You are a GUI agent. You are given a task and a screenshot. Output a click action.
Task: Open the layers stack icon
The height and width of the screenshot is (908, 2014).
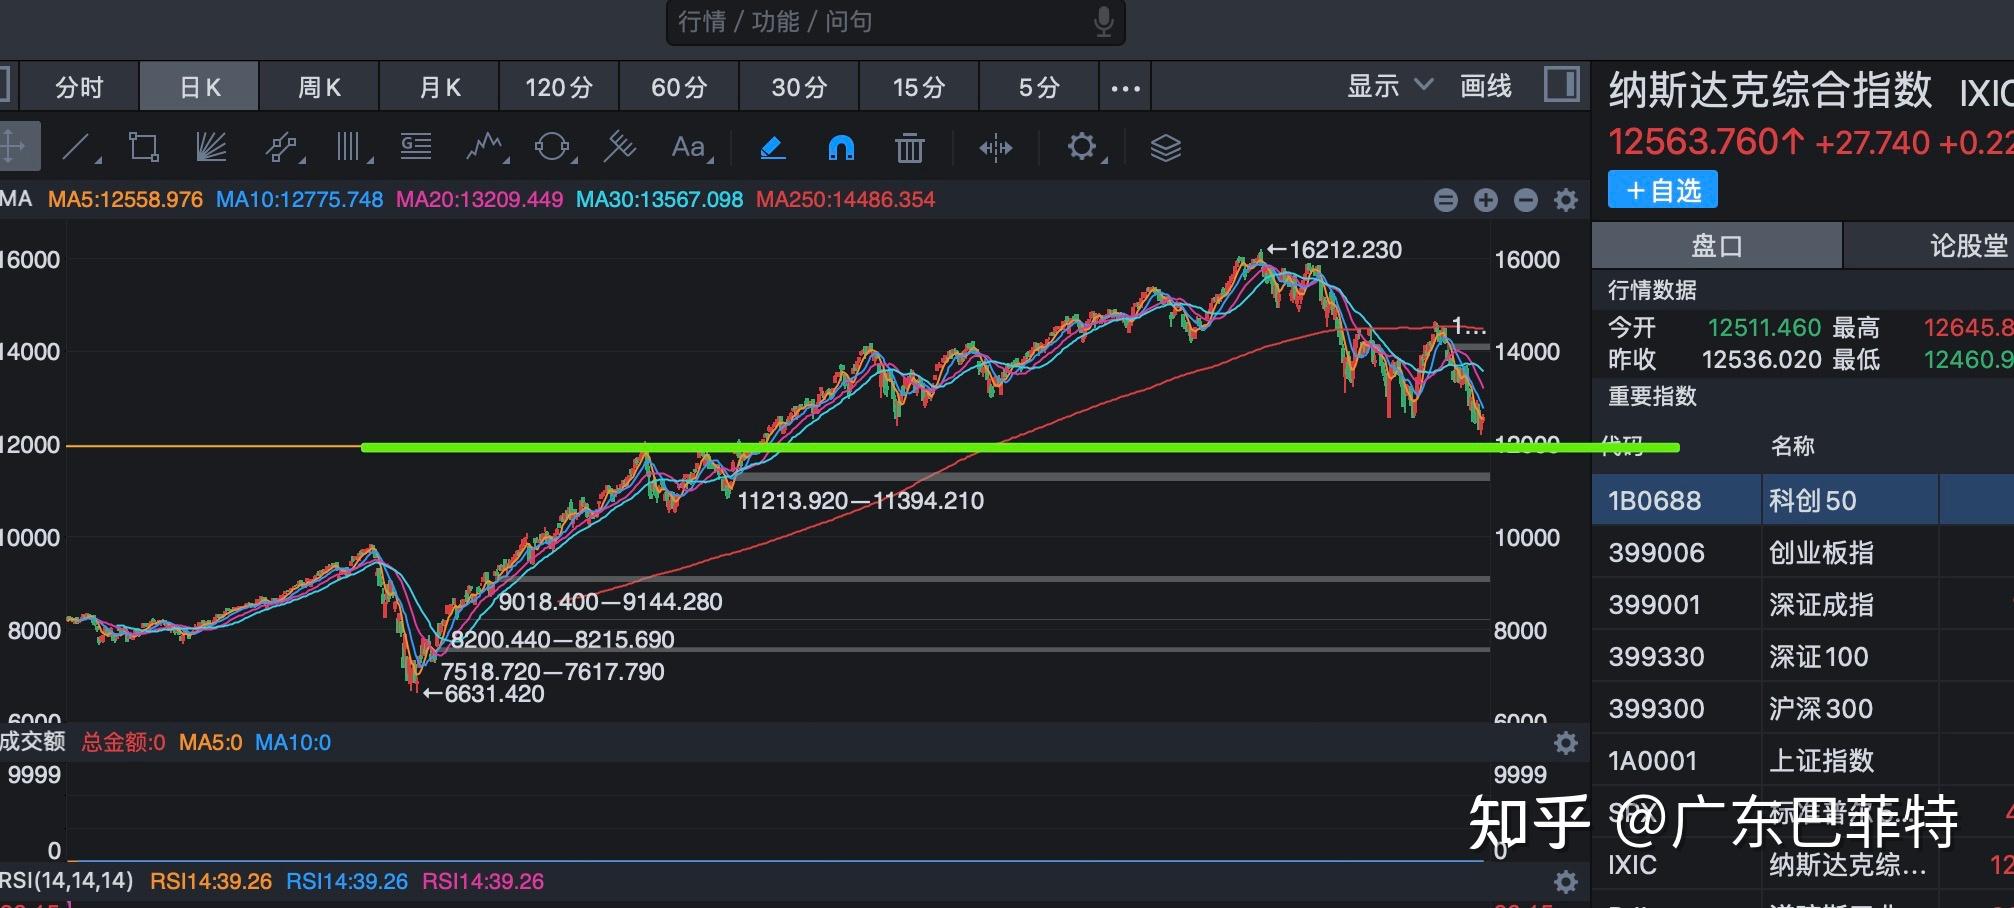(1165, 148)
